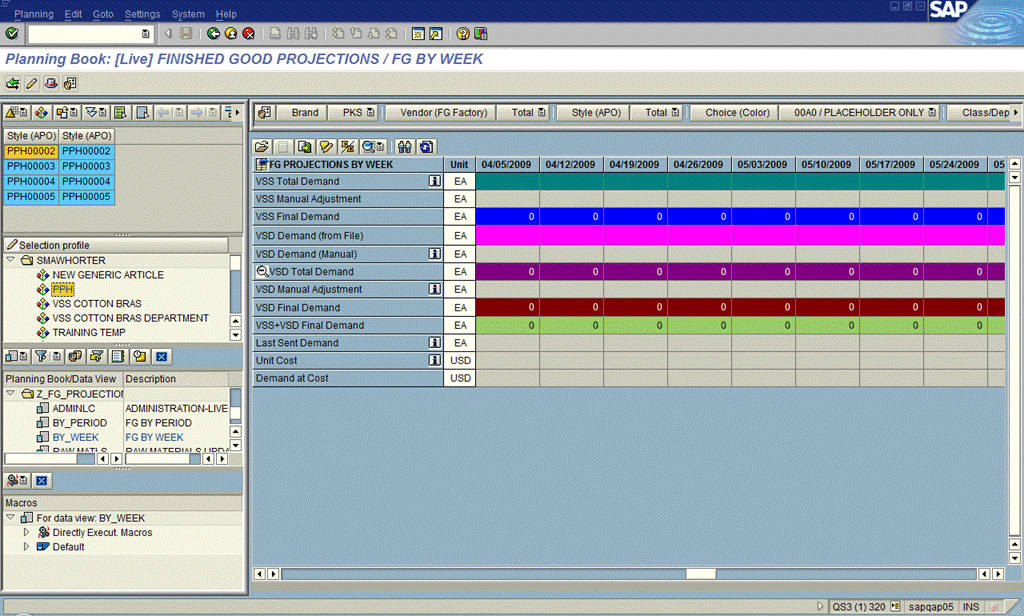Viewport: 1024px width, 616px height.
Task: Click the red Cancel icon in toolbar
Action: [x=248, y=33]
